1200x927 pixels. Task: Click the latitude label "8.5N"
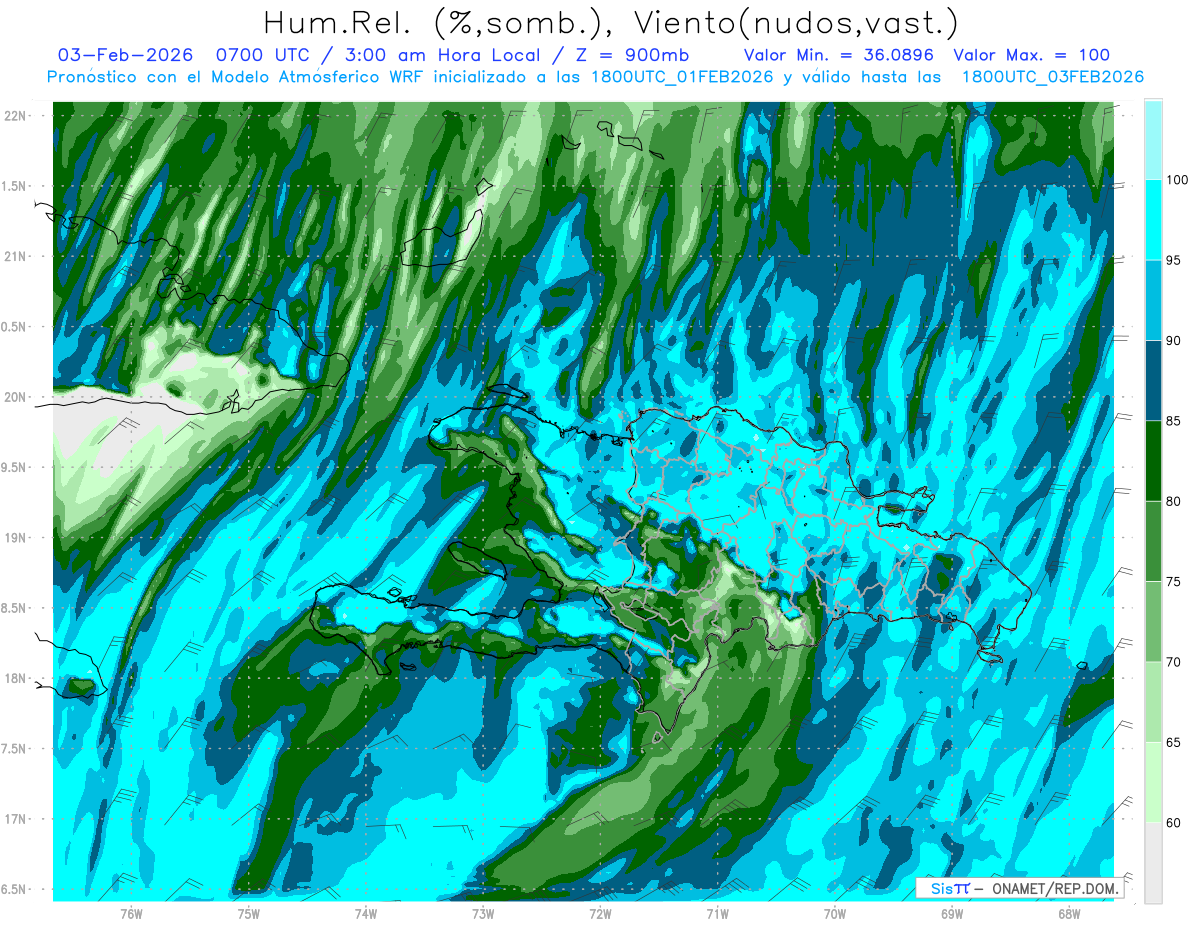(15, 608)
